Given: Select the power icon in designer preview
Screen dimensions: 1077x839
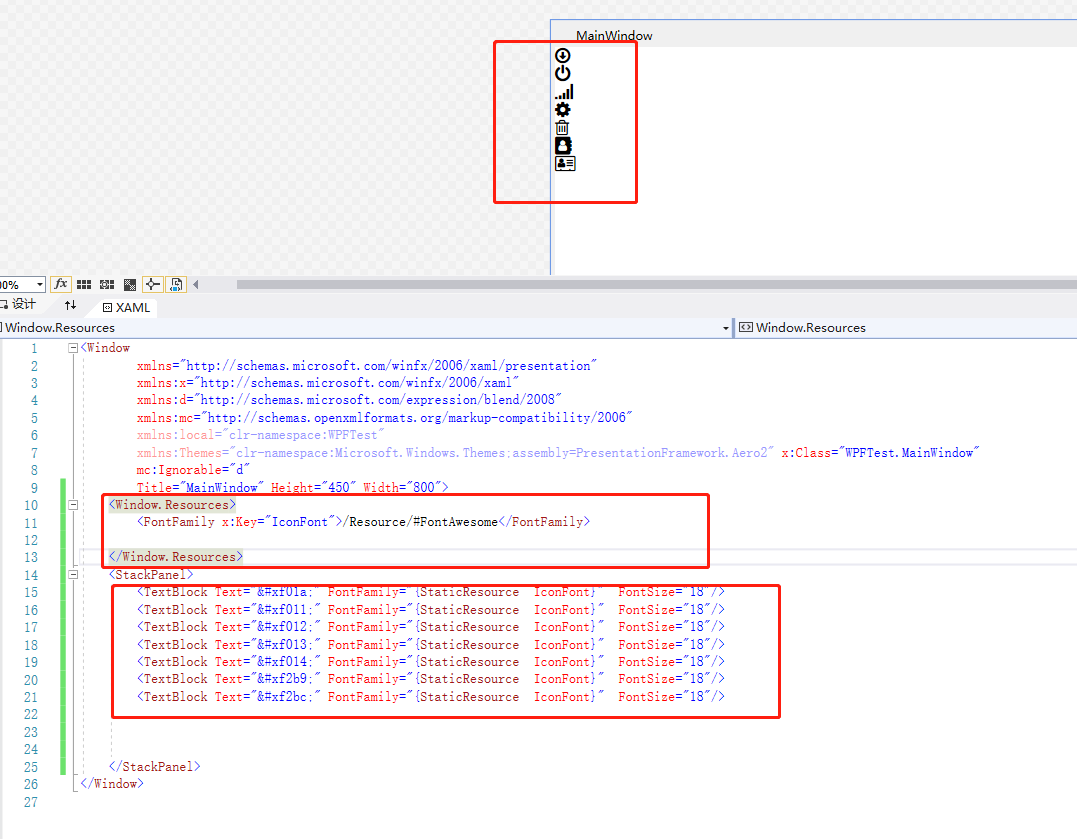Looking at the screenshot, I should pos(563,73).
